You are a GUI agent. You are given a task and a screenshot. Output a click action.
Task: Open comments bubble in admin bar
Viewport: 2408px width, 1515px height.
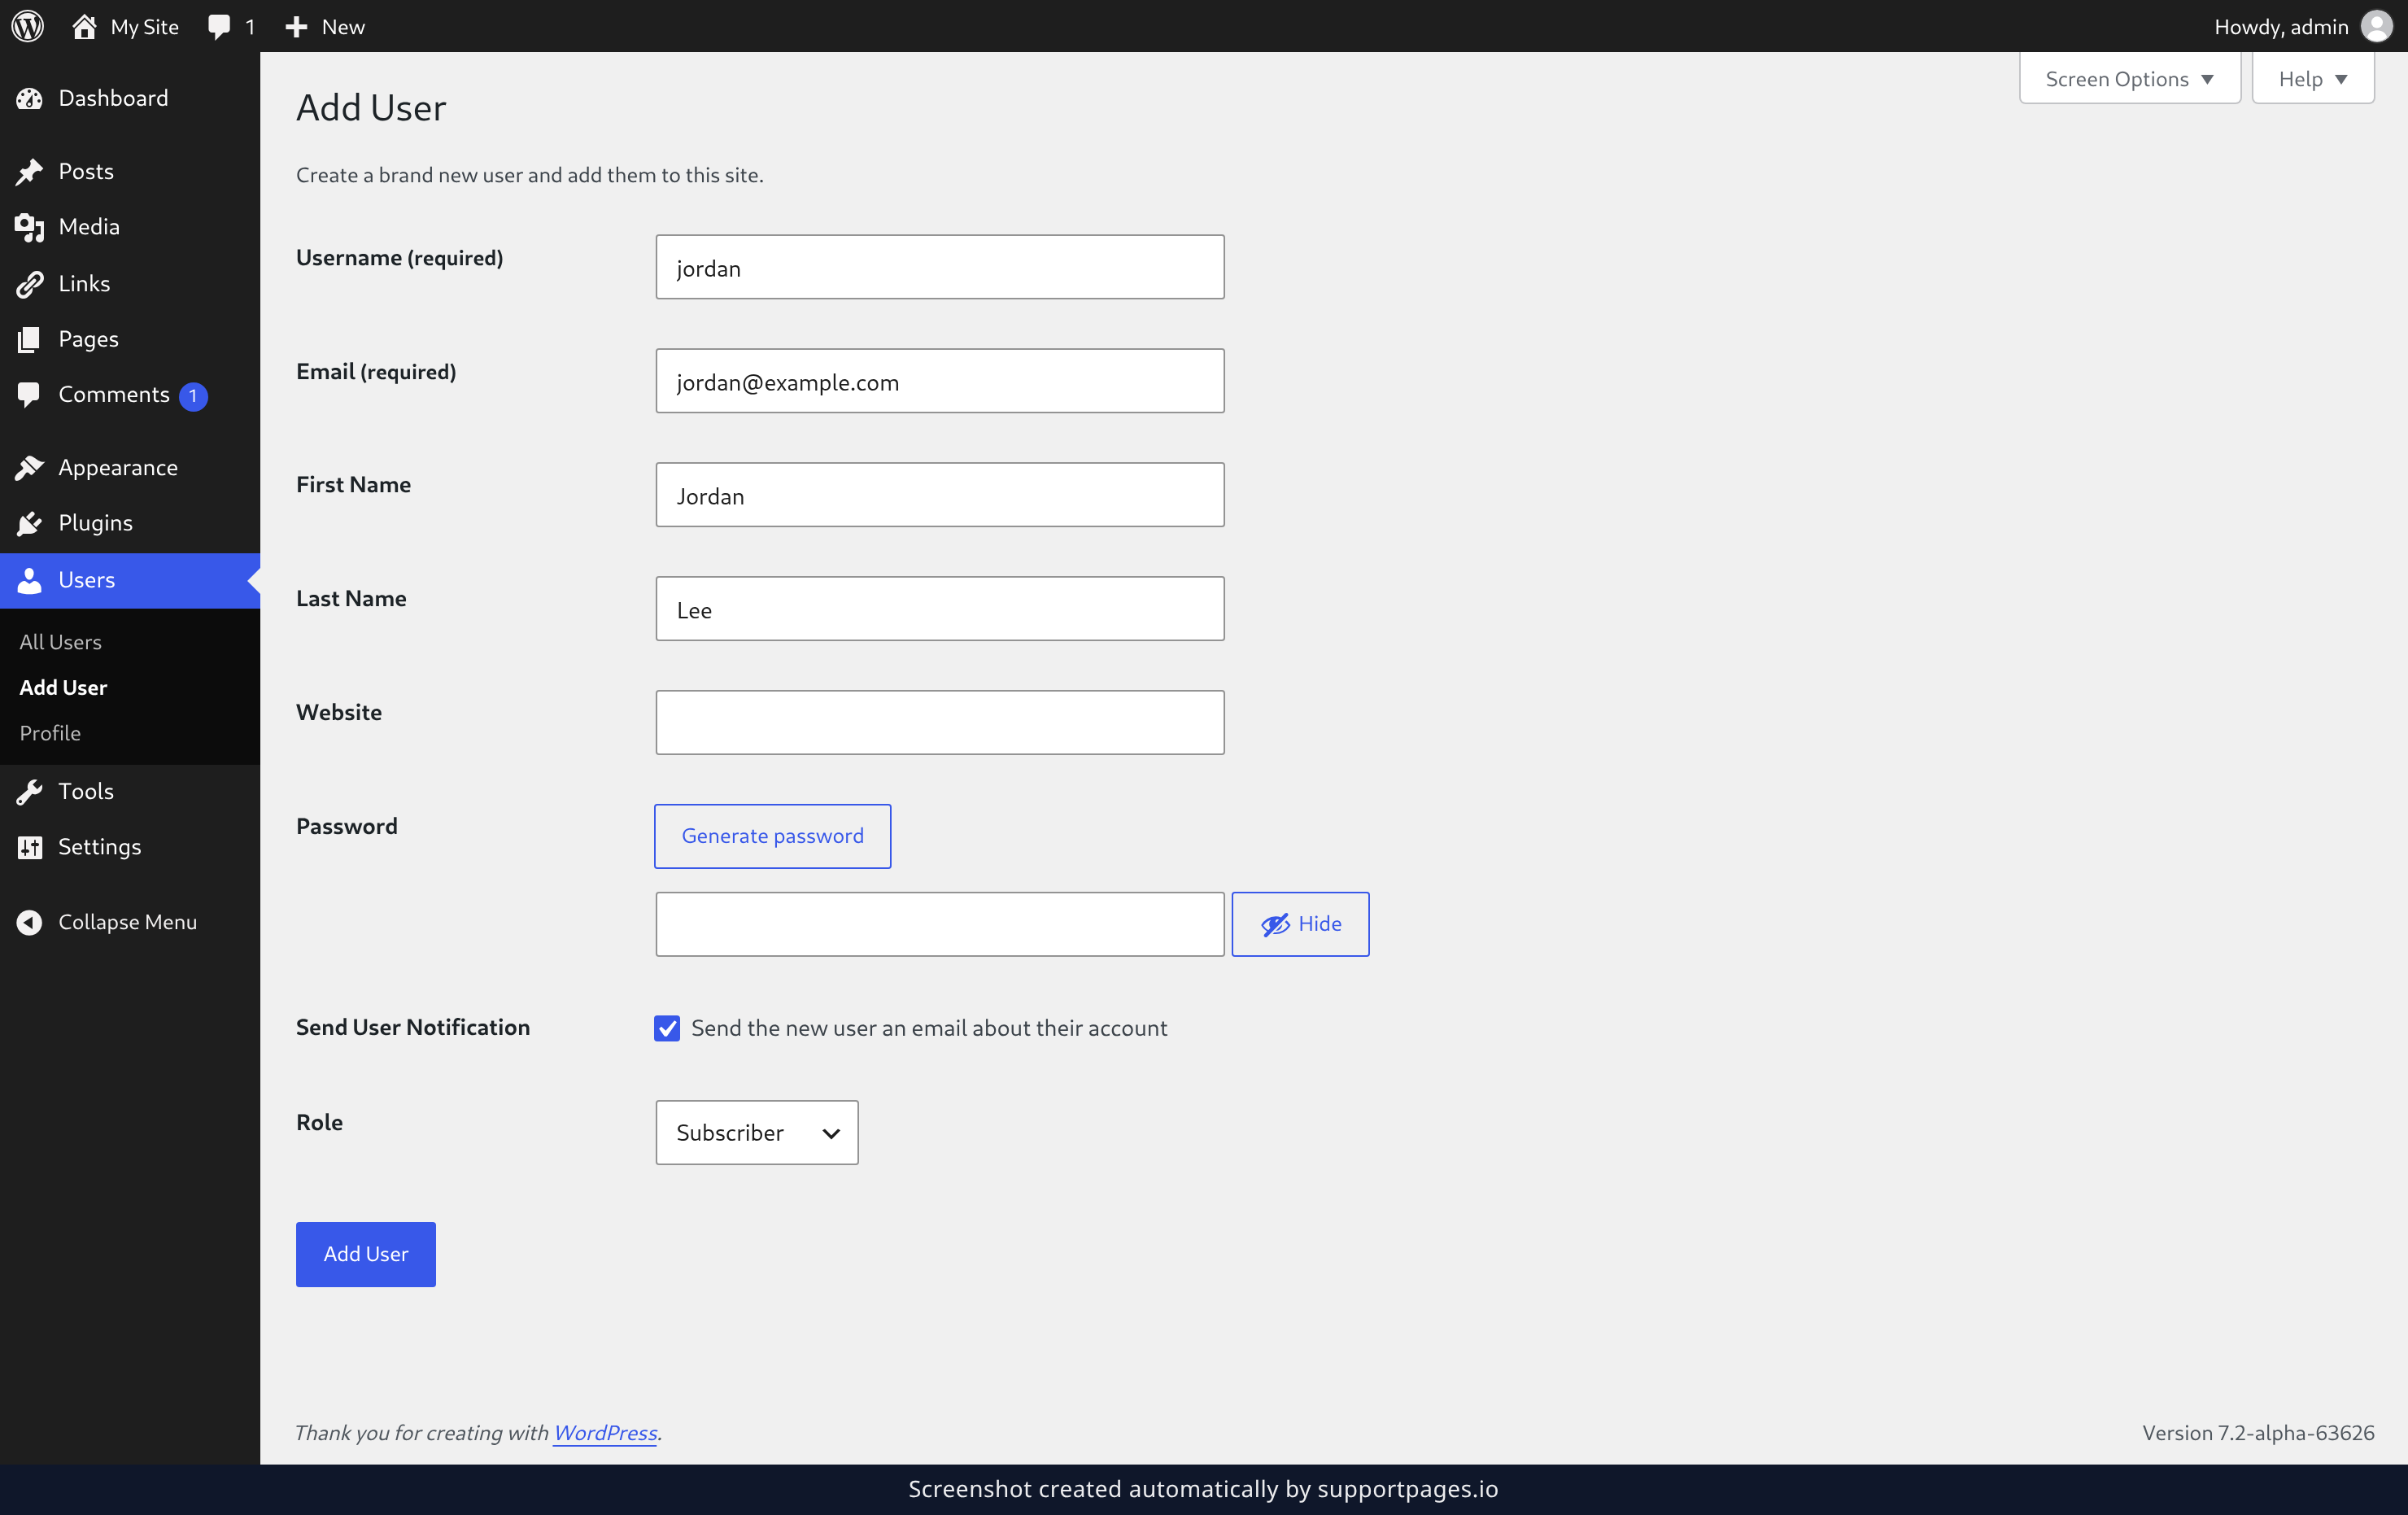coord(219,27)
